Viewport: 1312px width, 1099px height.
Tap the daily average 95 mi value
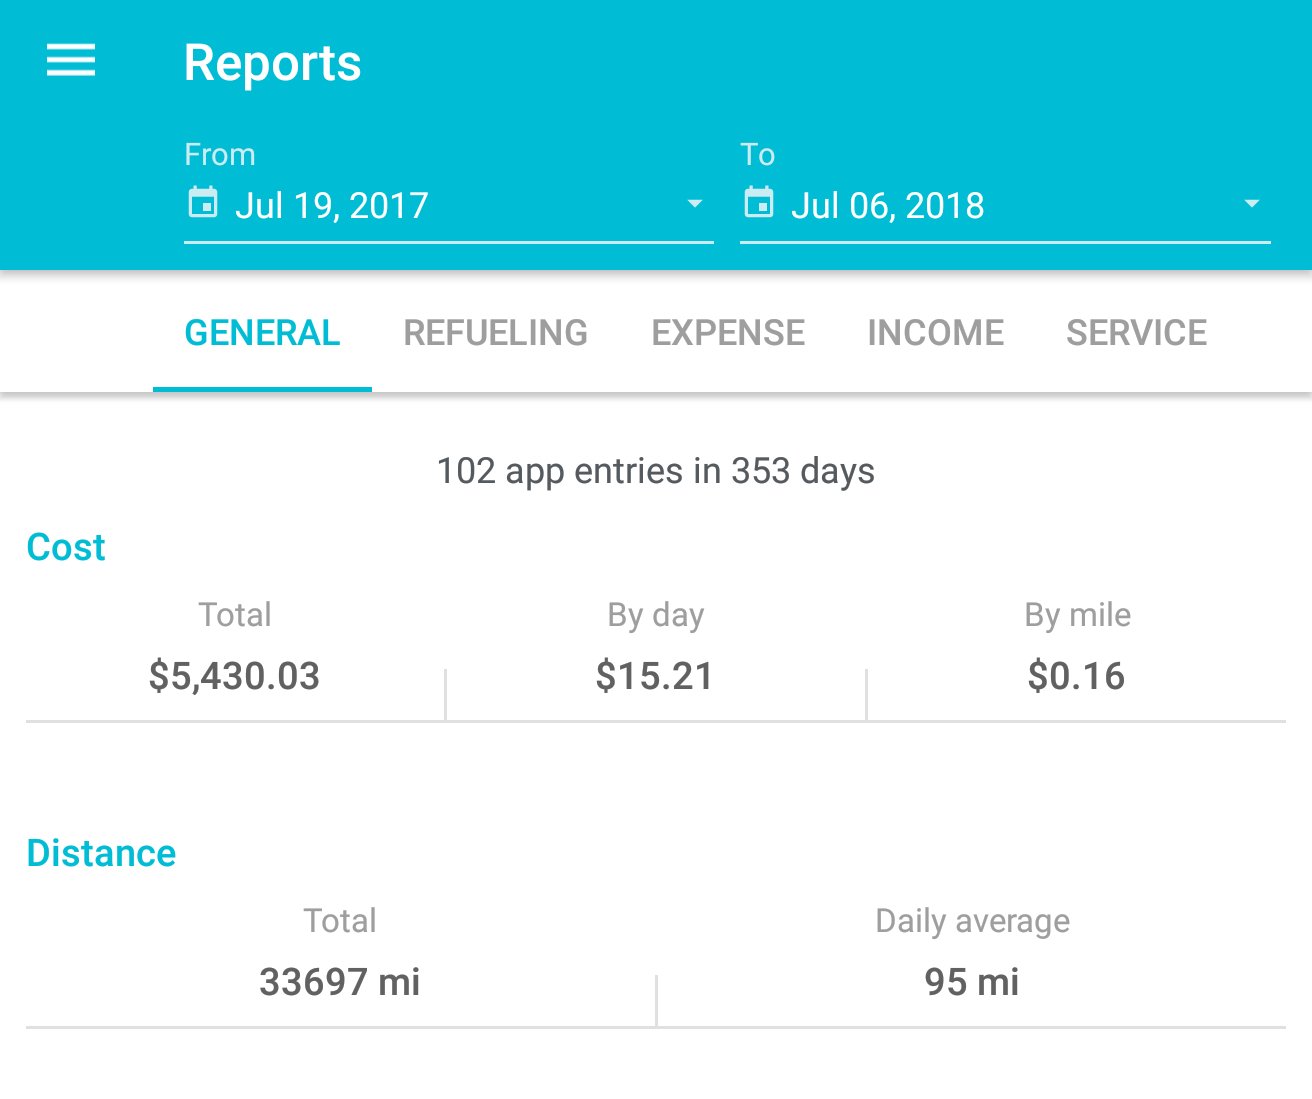coord(971,982)
